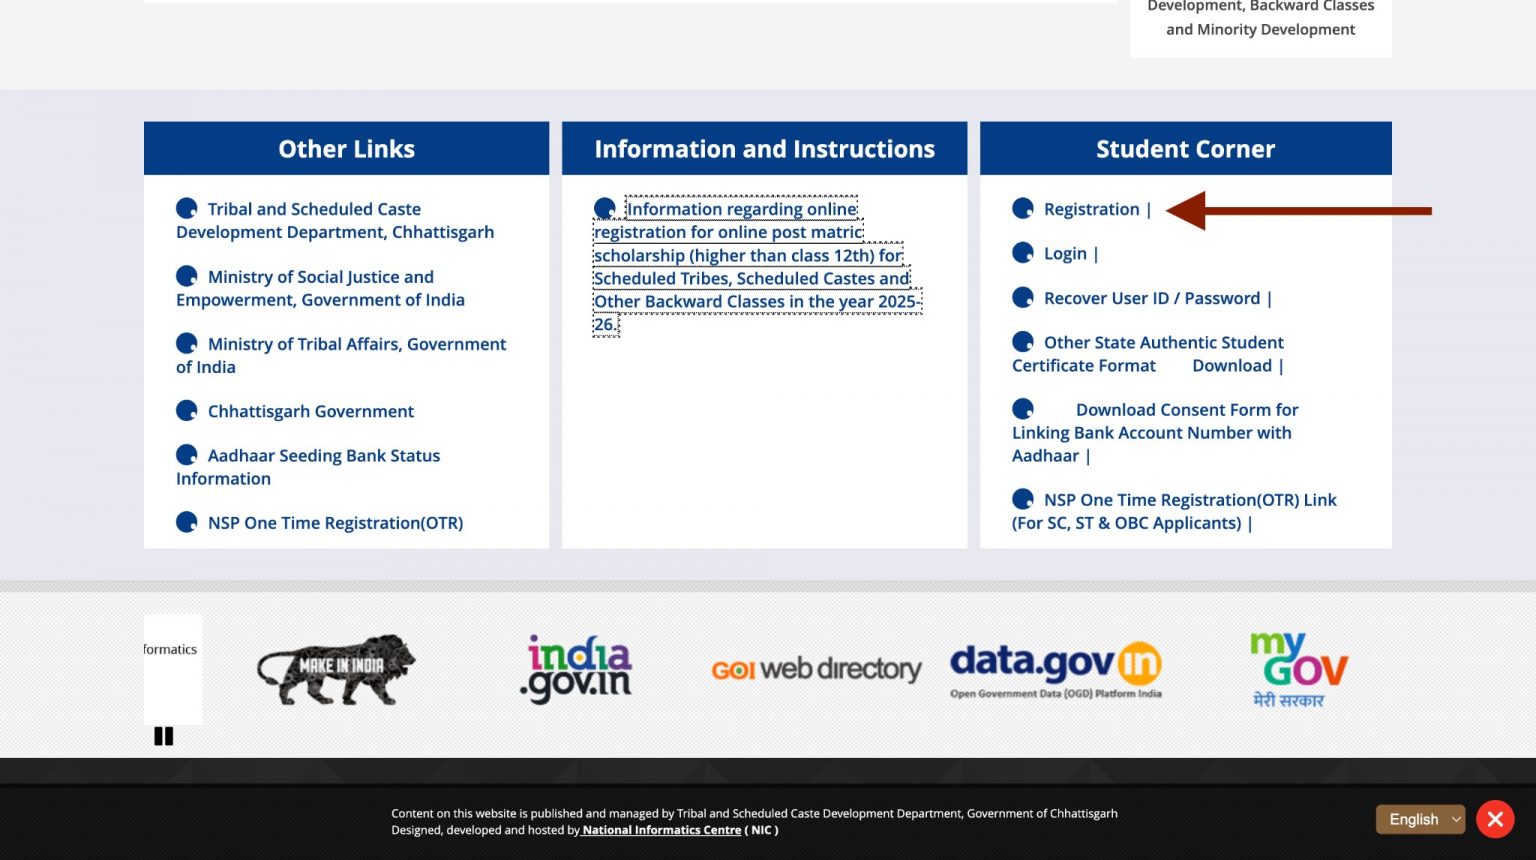Expand the English language dropdown
The height and width of the screenshot is (860, 1536).
click(1420, 819)
